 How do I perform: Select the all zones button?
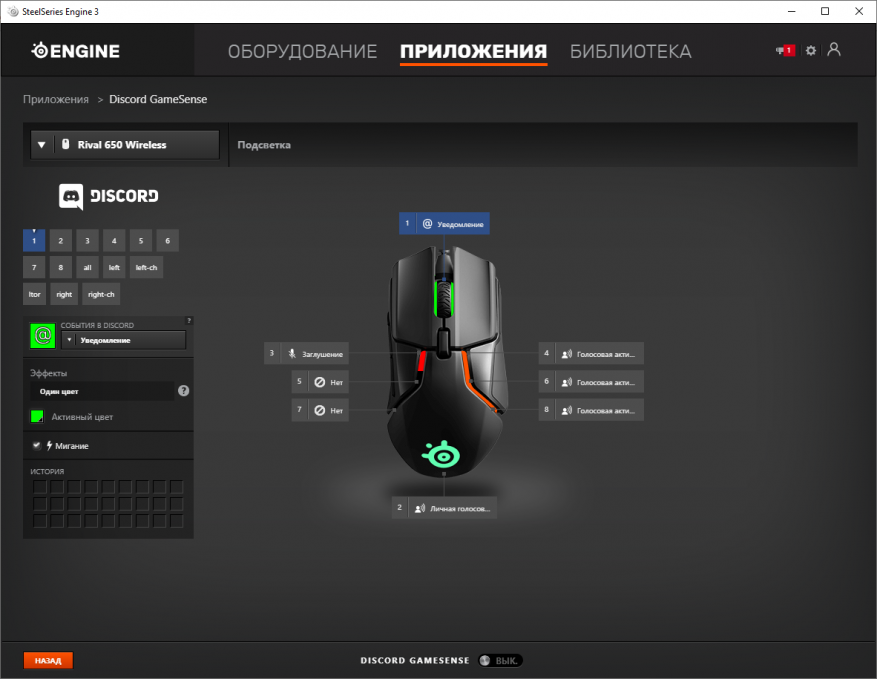pos(87,267)
